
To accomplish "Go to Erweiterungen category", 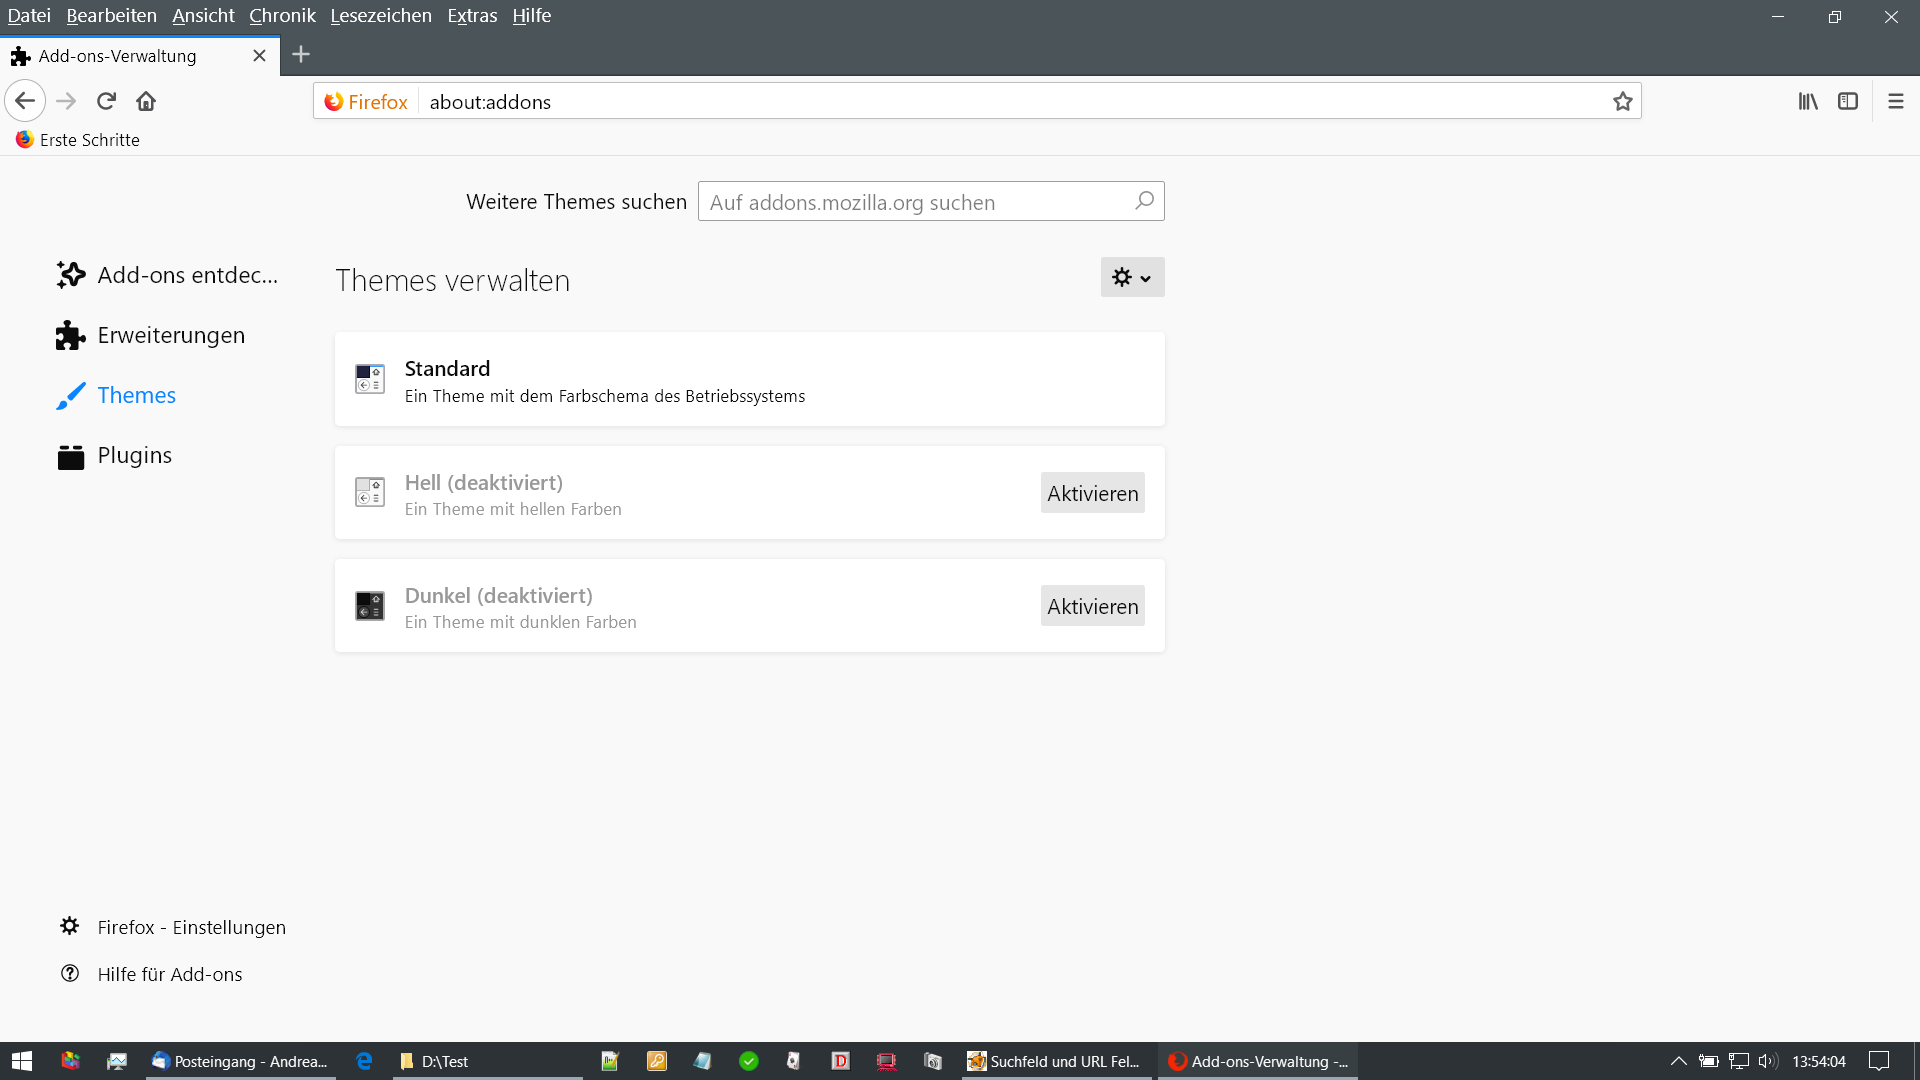I will 170,336.
